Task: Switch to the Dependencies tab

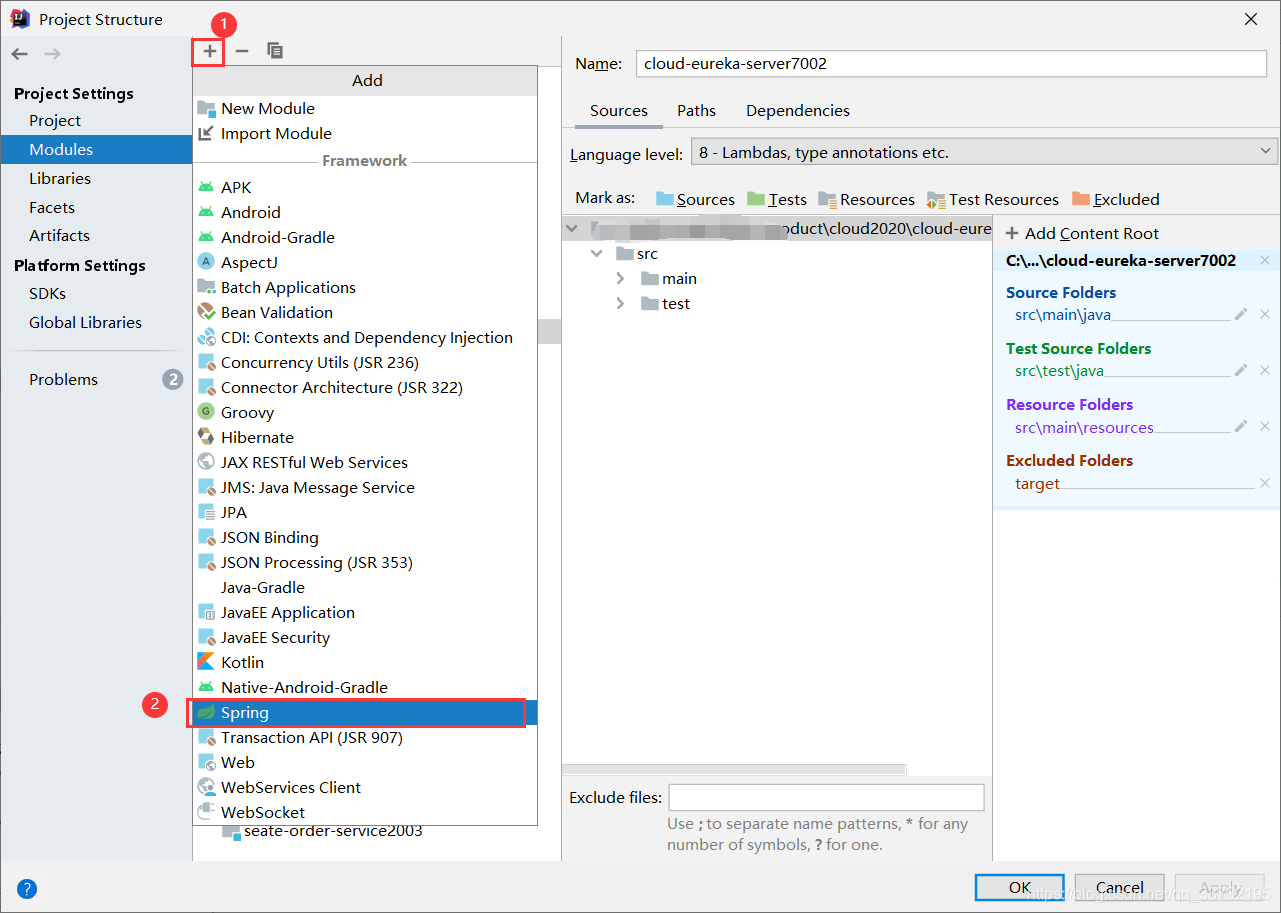Action: [798, 111]
